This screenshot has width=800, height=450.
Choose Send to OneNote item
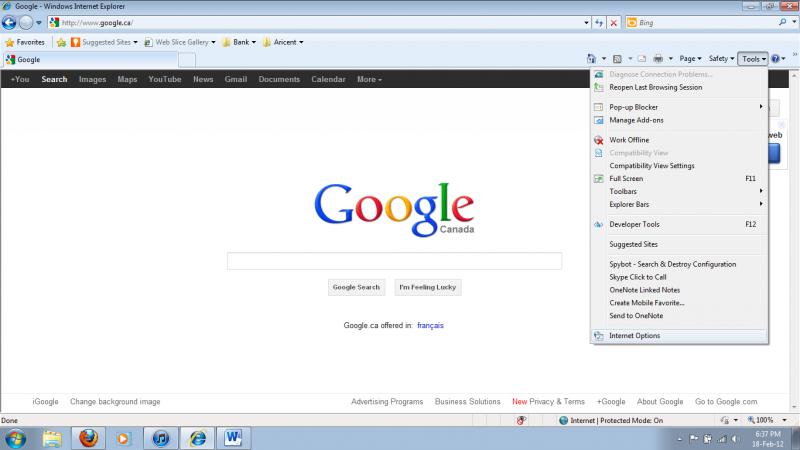tap(679, 316)
